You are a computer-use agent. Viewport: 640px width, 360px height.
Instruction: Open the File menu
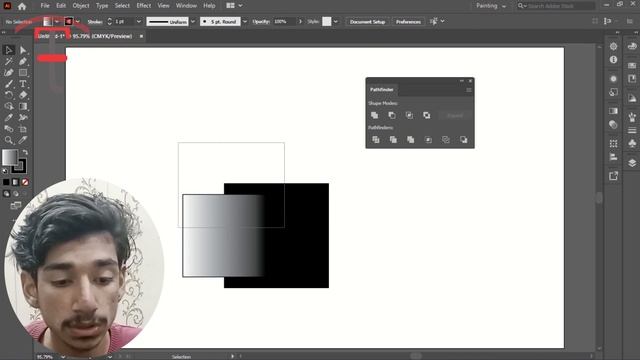(45, 6)
